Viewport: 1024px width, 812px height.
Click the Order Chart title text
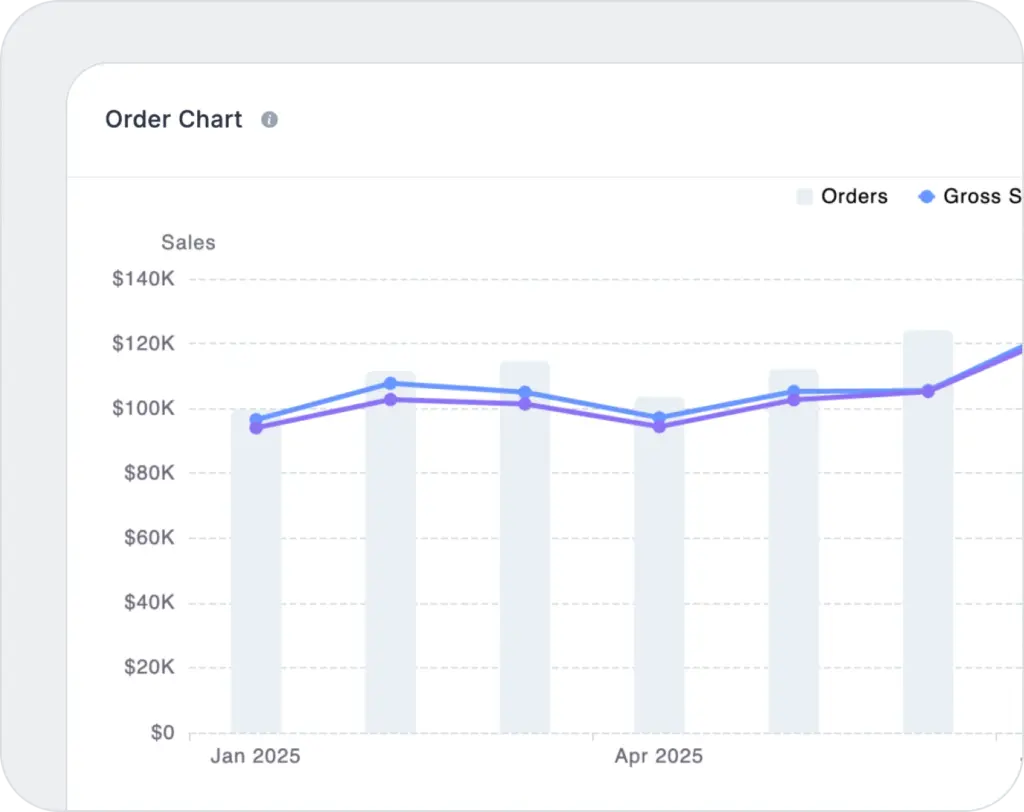click(x=174, y=120)
